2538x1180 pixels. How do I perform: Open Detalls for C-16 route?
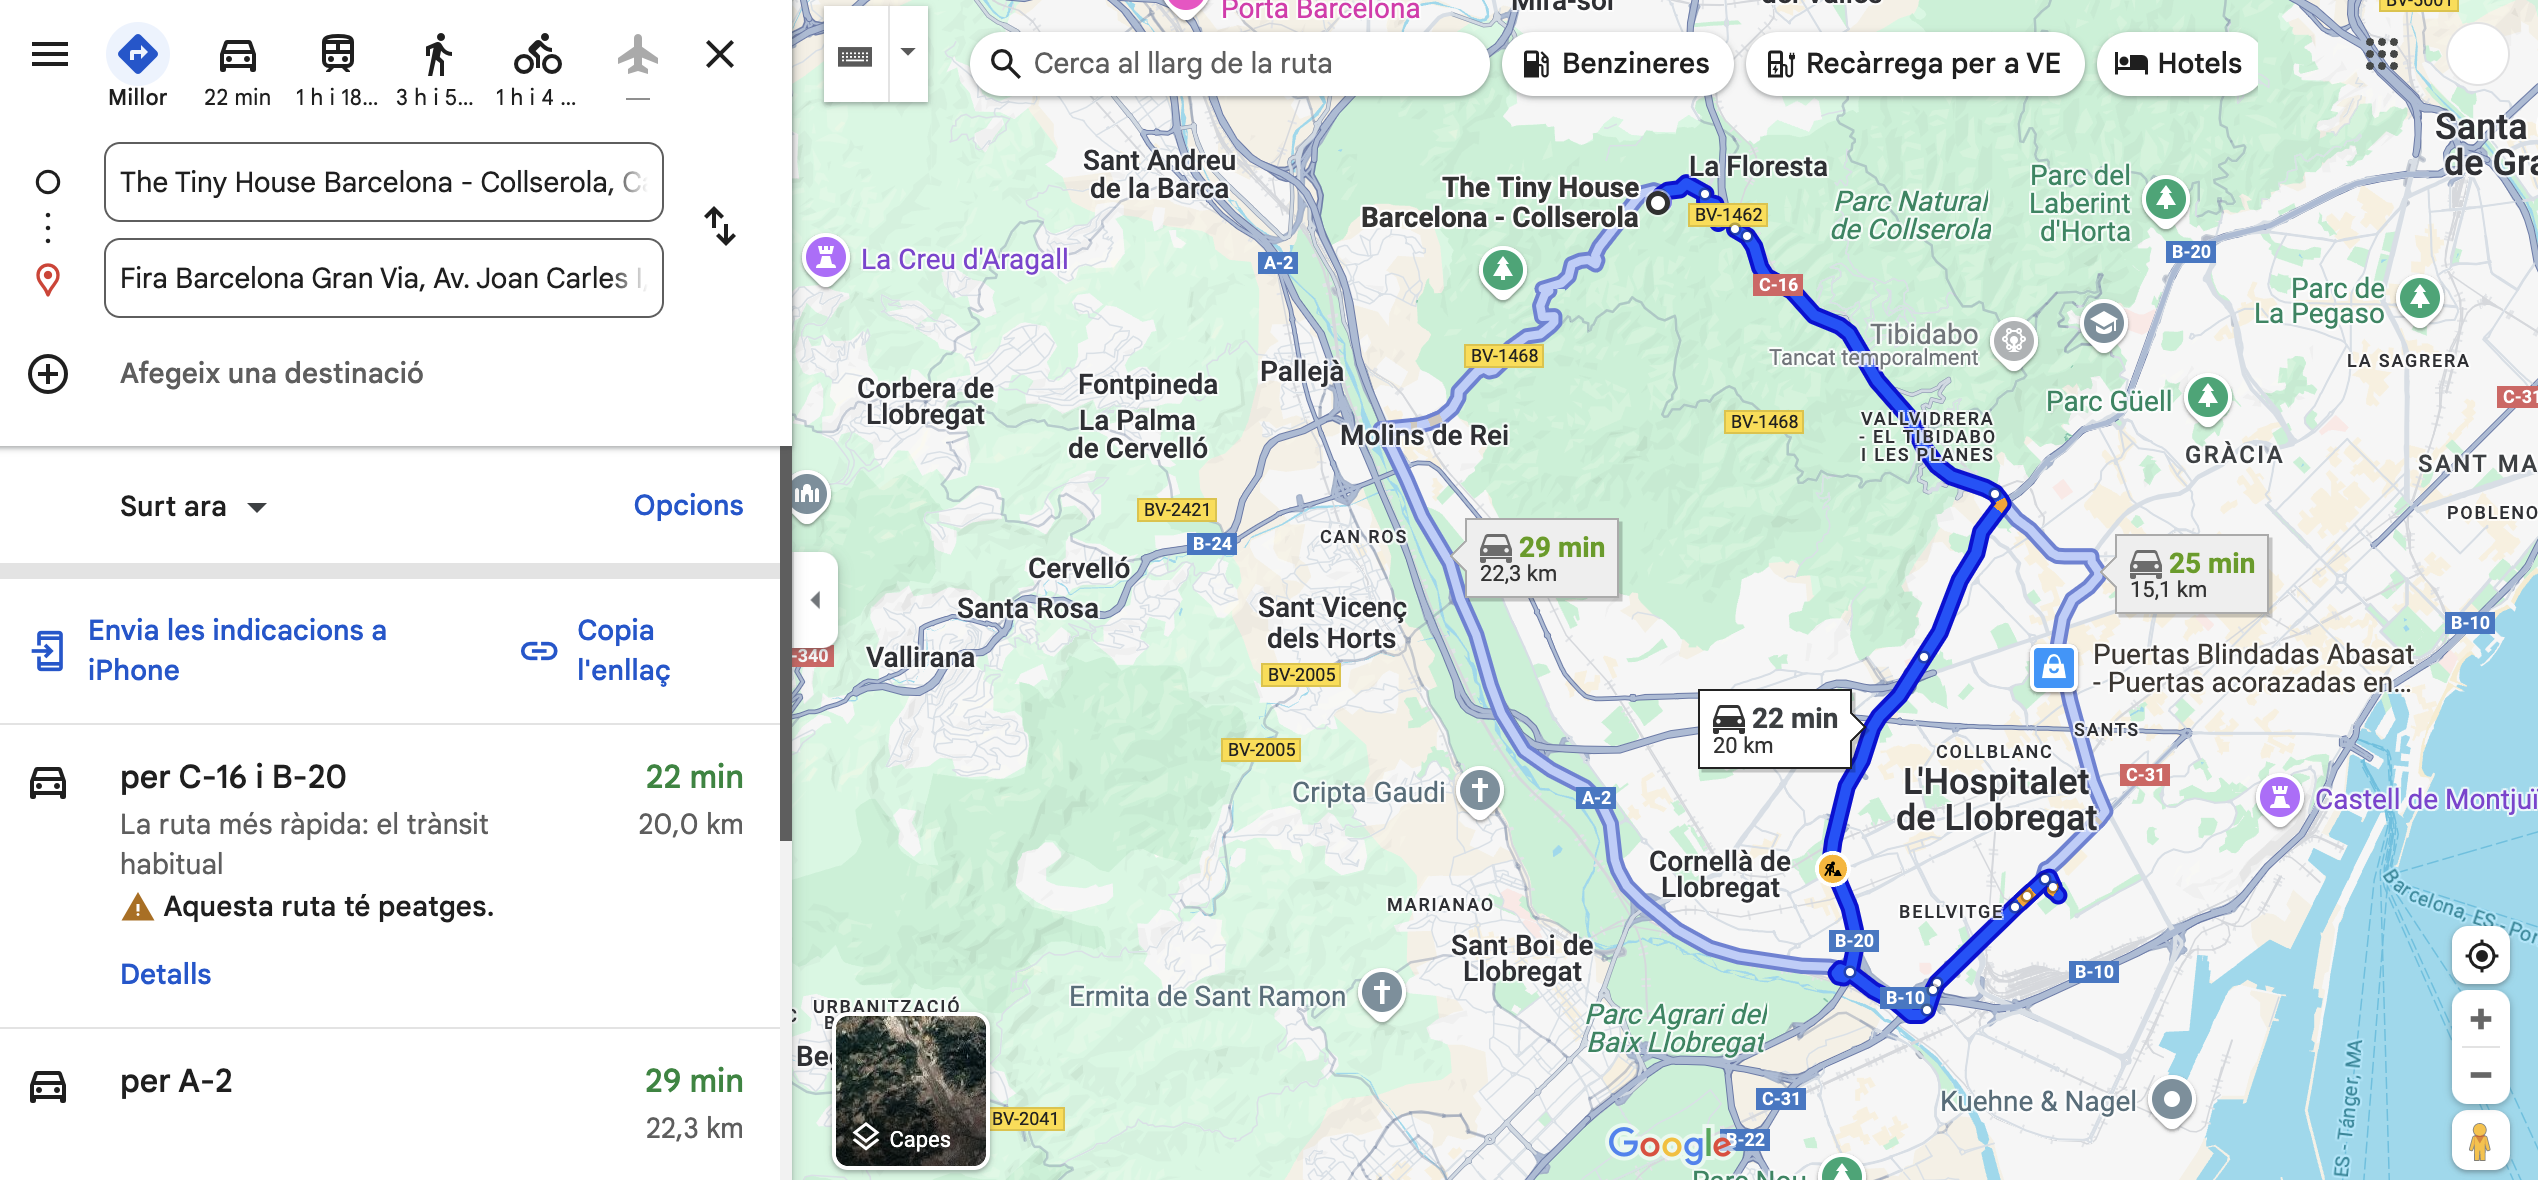pos(166,974)
